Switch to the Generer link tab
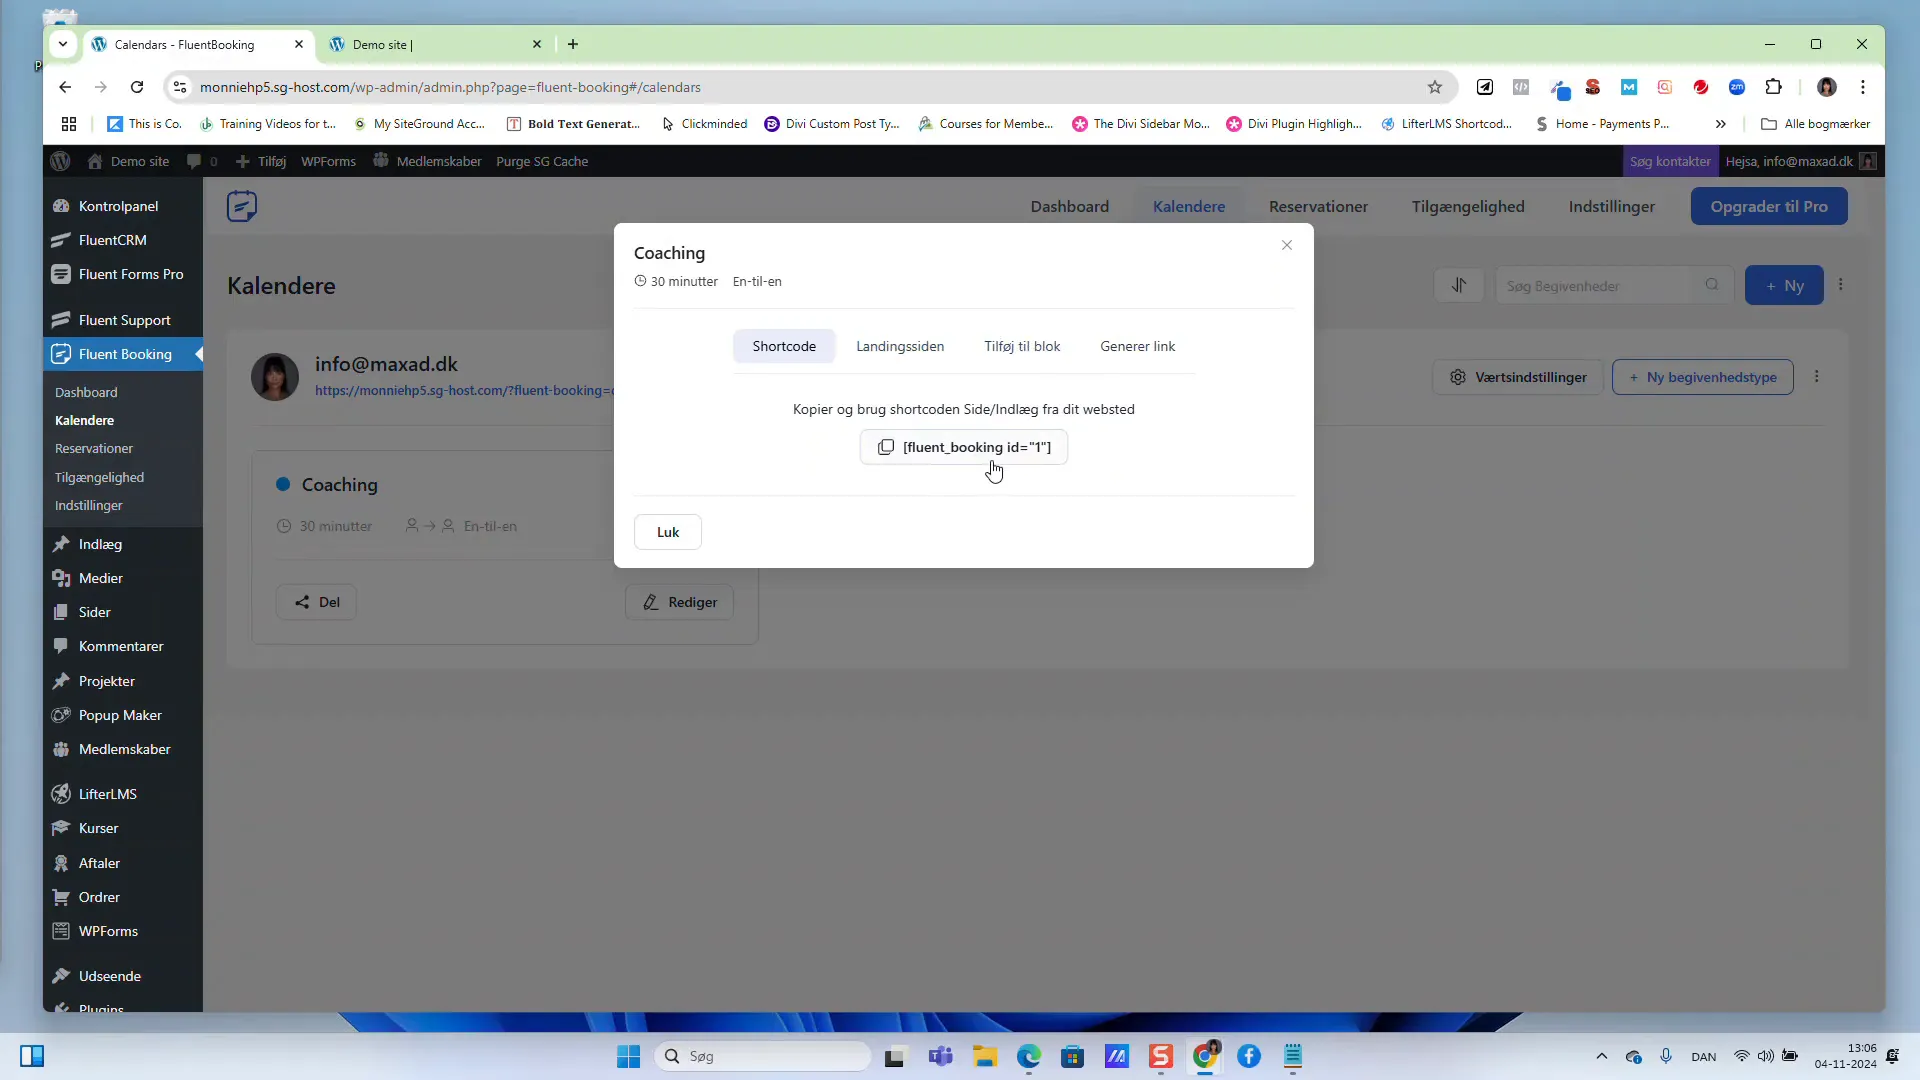Image resolution: width=1920 pixels, height=1080 pixels. (1138, 346)
